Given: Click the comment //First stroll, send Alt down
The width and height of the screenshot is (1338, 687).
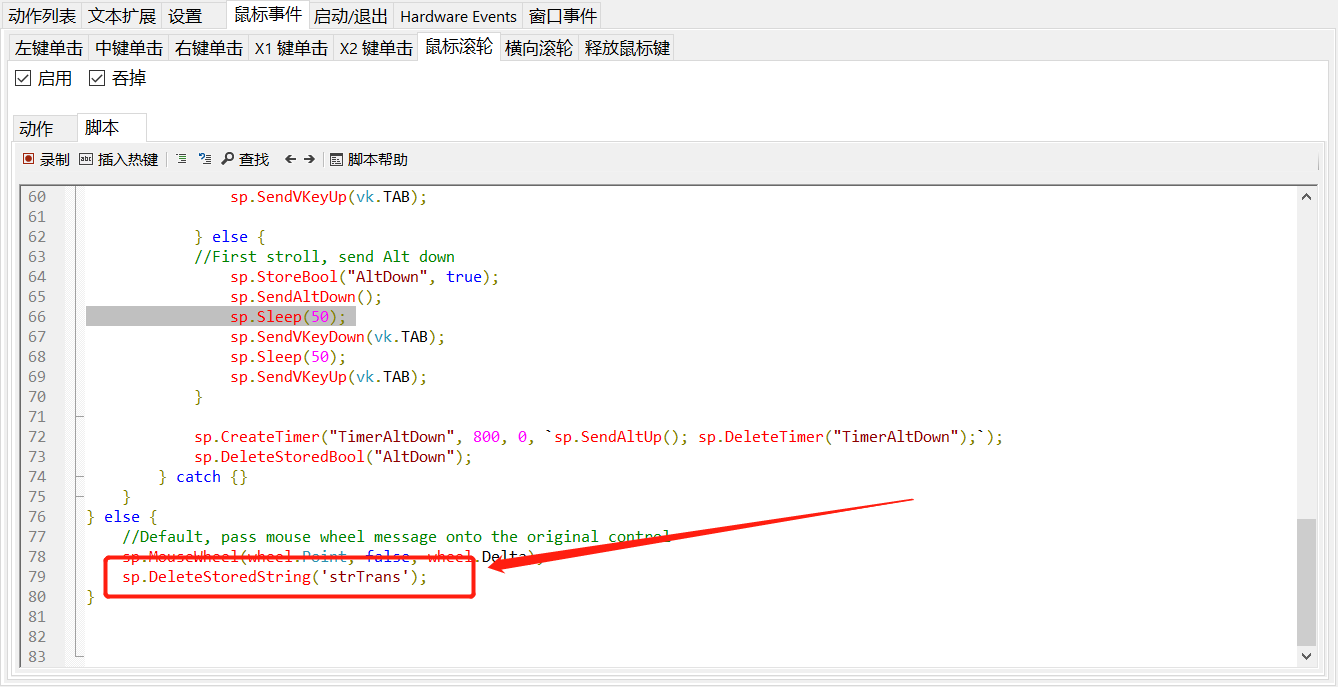Looking at the screenshot, I should (x=324, y=257).
